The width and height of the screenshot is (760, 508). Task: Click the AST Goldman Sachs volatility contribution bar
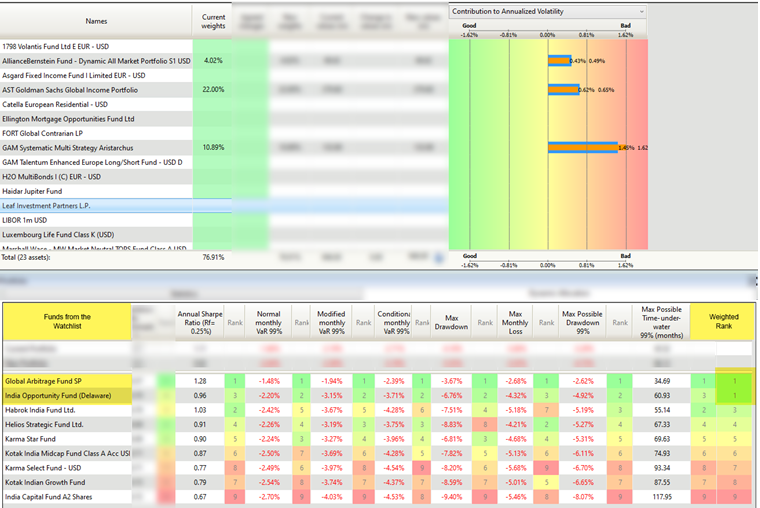click(x=563, y=90)
